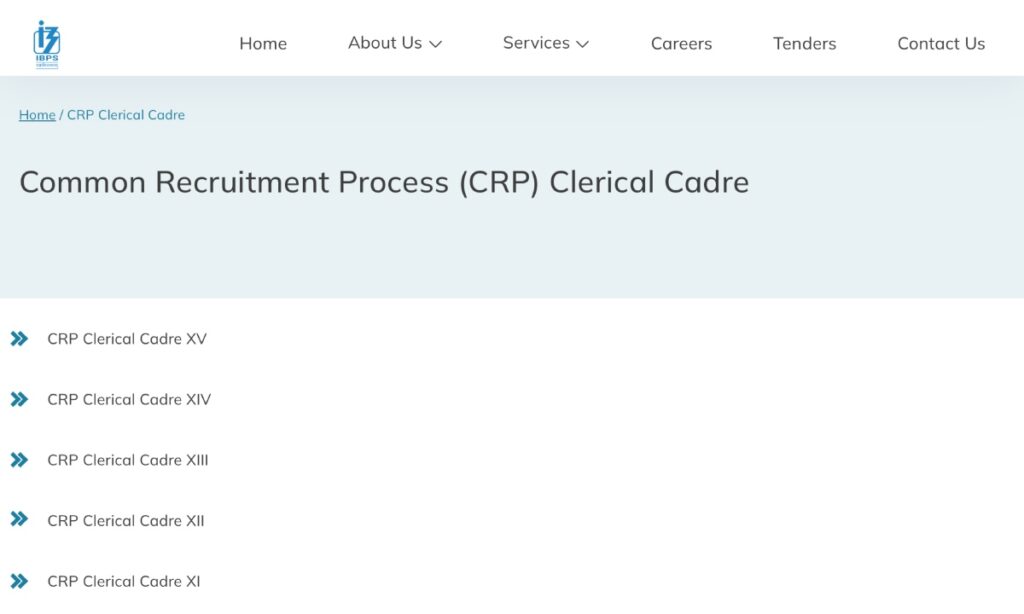Open the CRP Clerical Cadre XII link
The image size is (1024, 614).
126,521
